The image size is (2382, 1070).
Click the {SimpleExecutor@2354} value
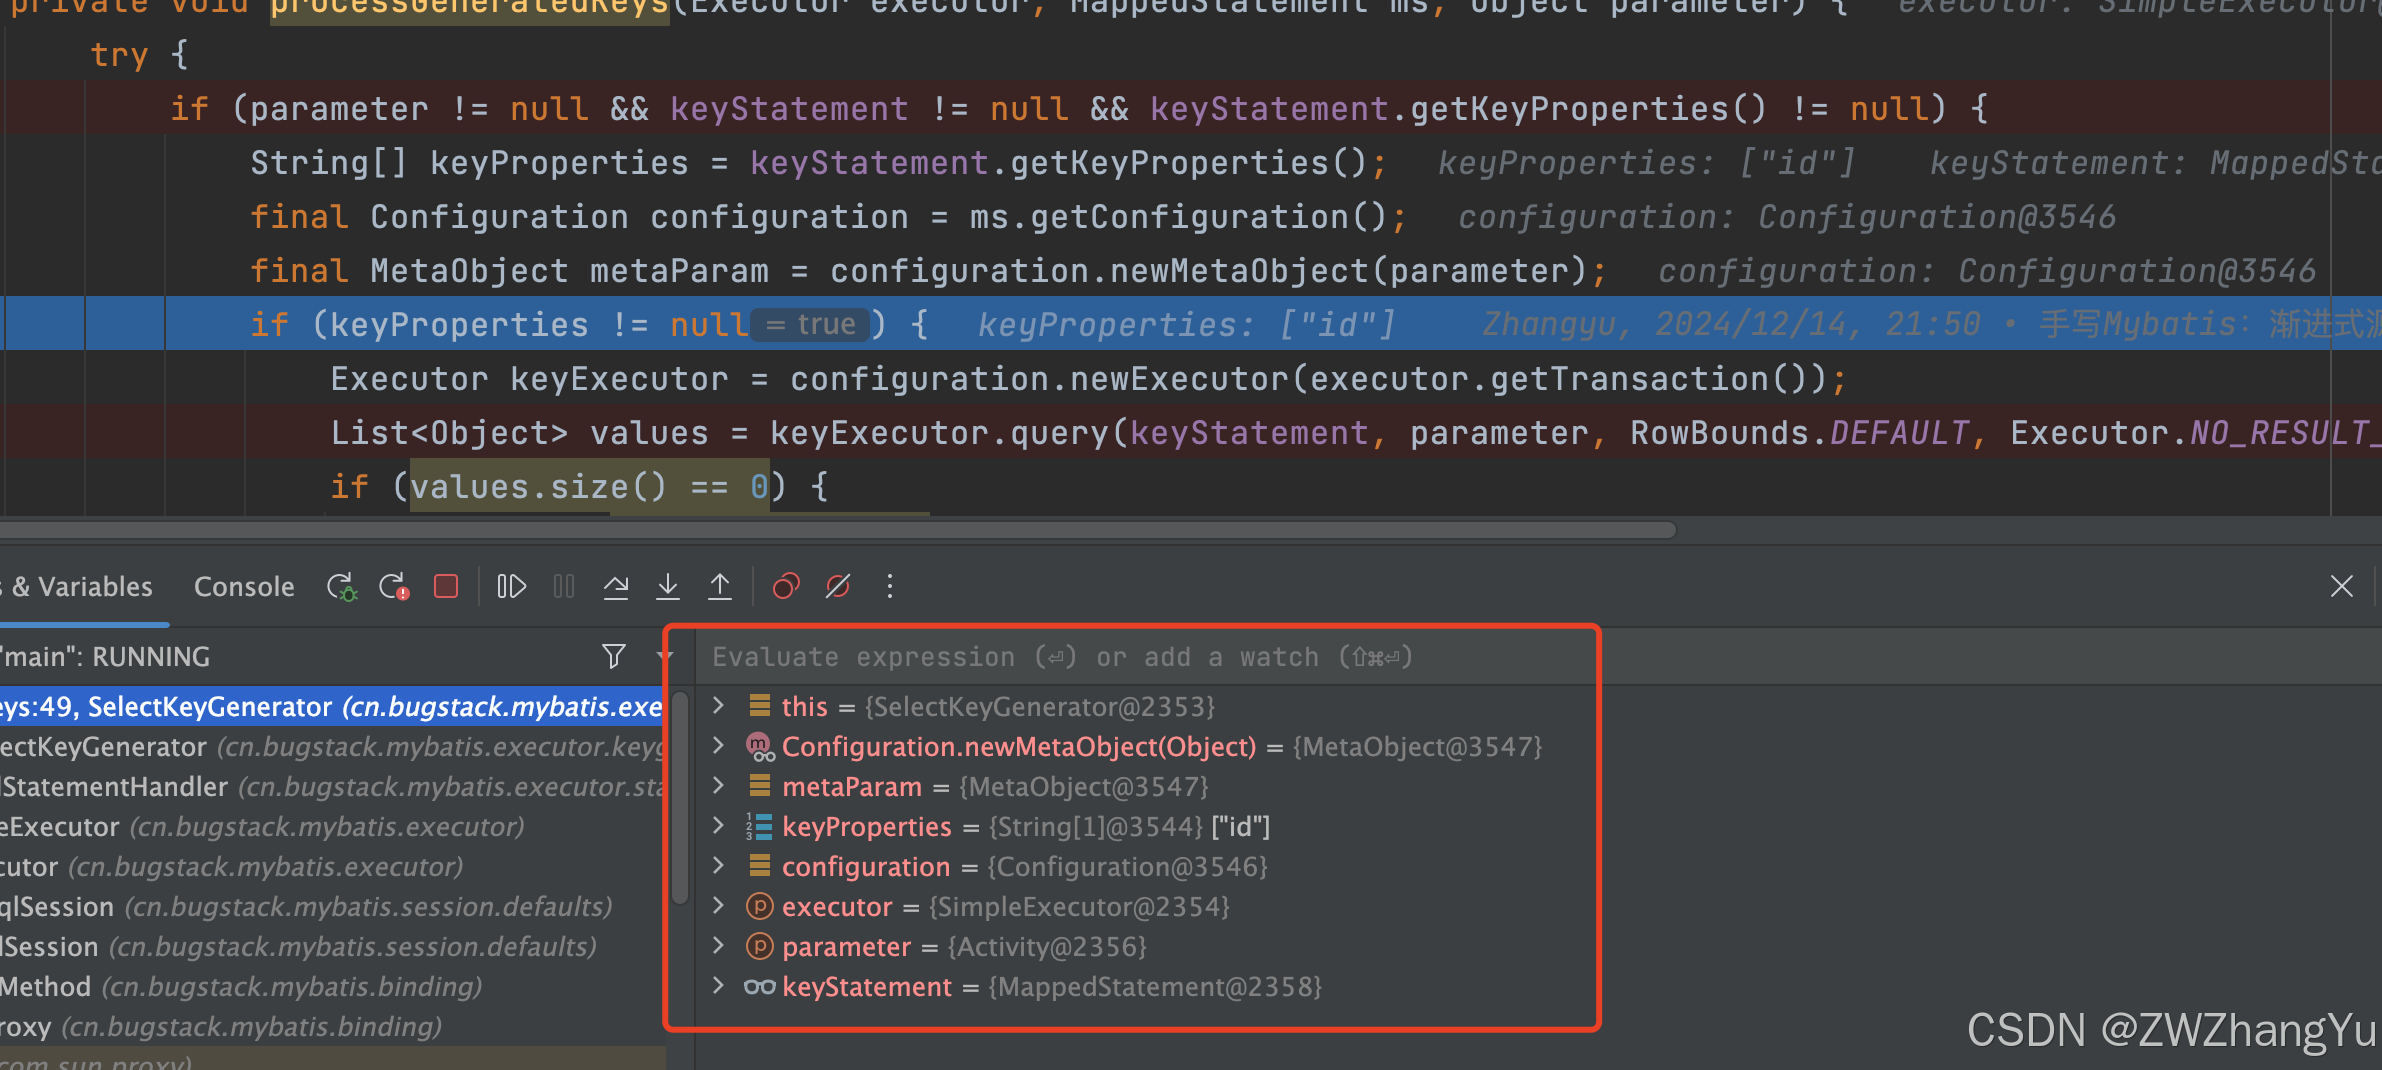tap(1079, 907)
